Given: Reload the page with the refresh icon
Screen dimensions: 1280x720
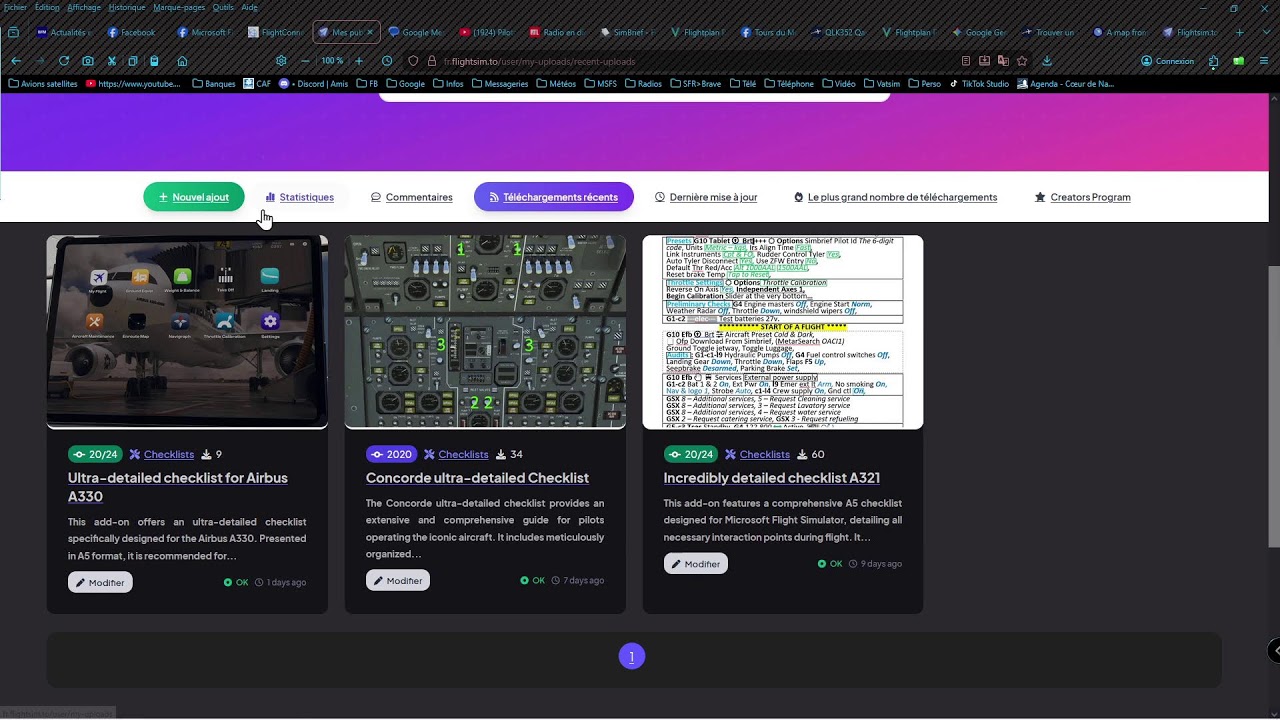Looking at the screenshot, I should pos(64,61).
